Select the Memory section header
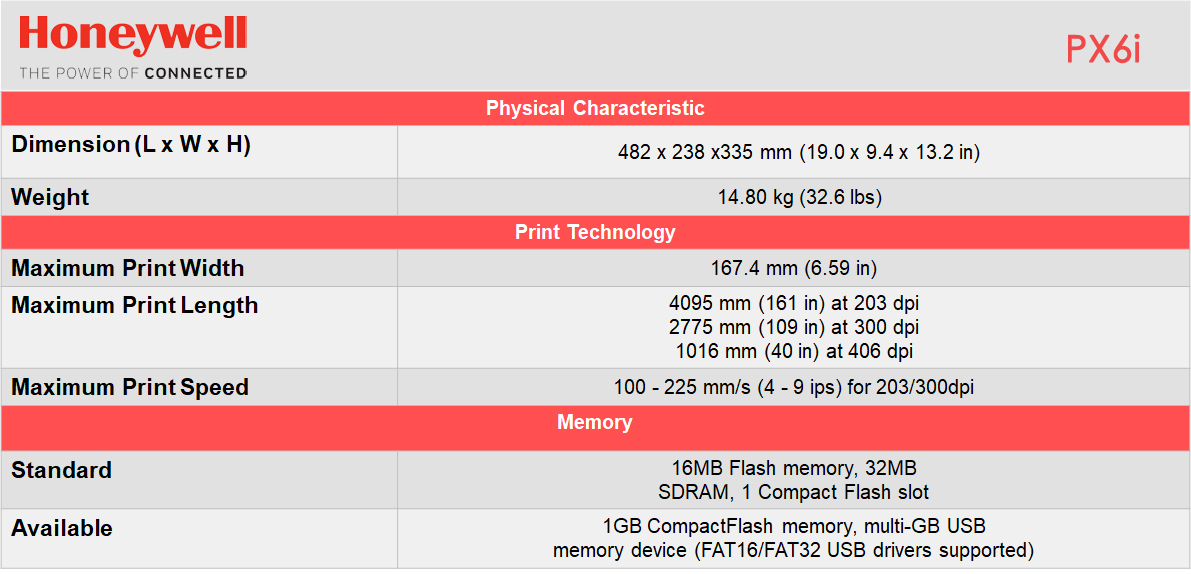Screen dimensions: 1191x574 click(595, 422)
